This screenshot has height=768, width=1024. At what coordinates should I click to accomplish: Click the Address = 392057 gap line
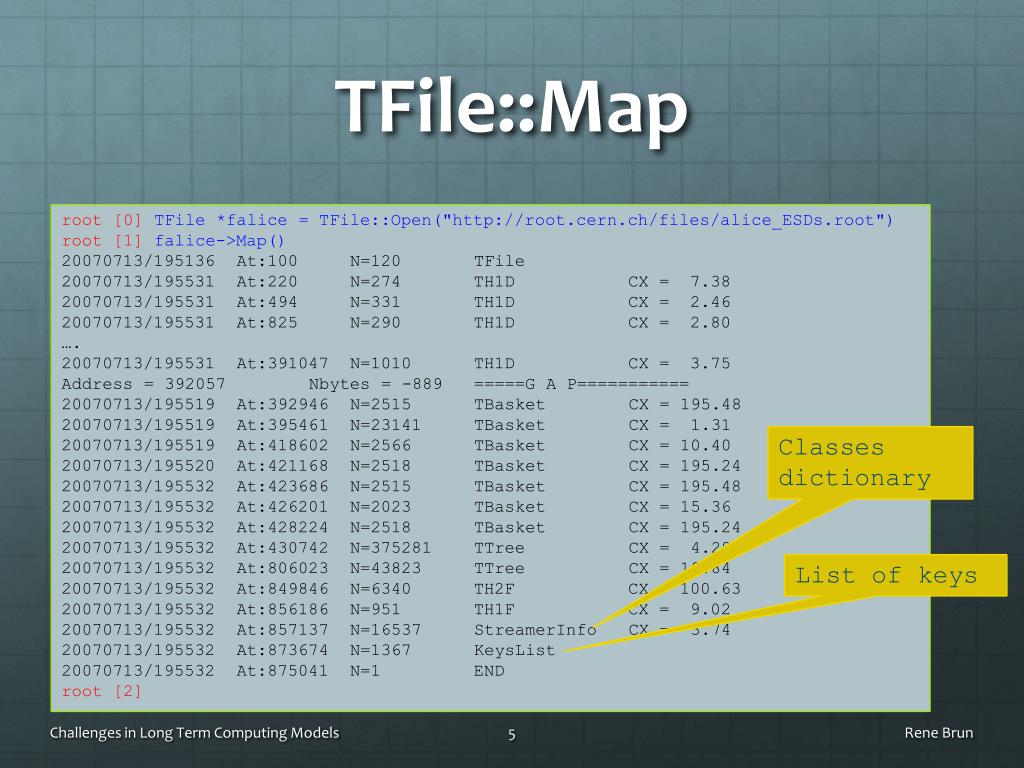click(x=376, y=384)
